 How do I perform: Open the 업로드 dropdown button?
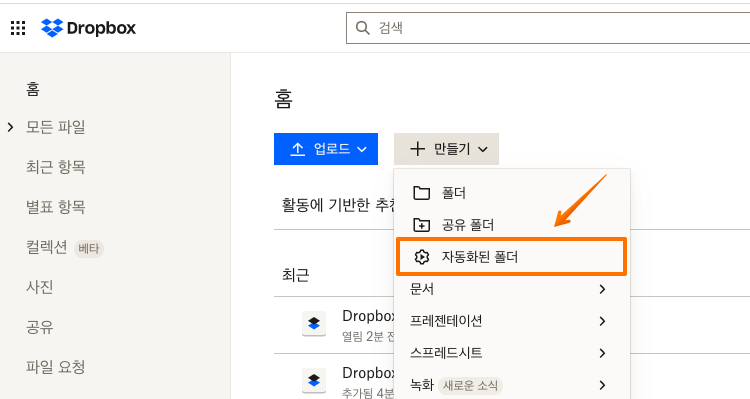[x=326, y=149]
